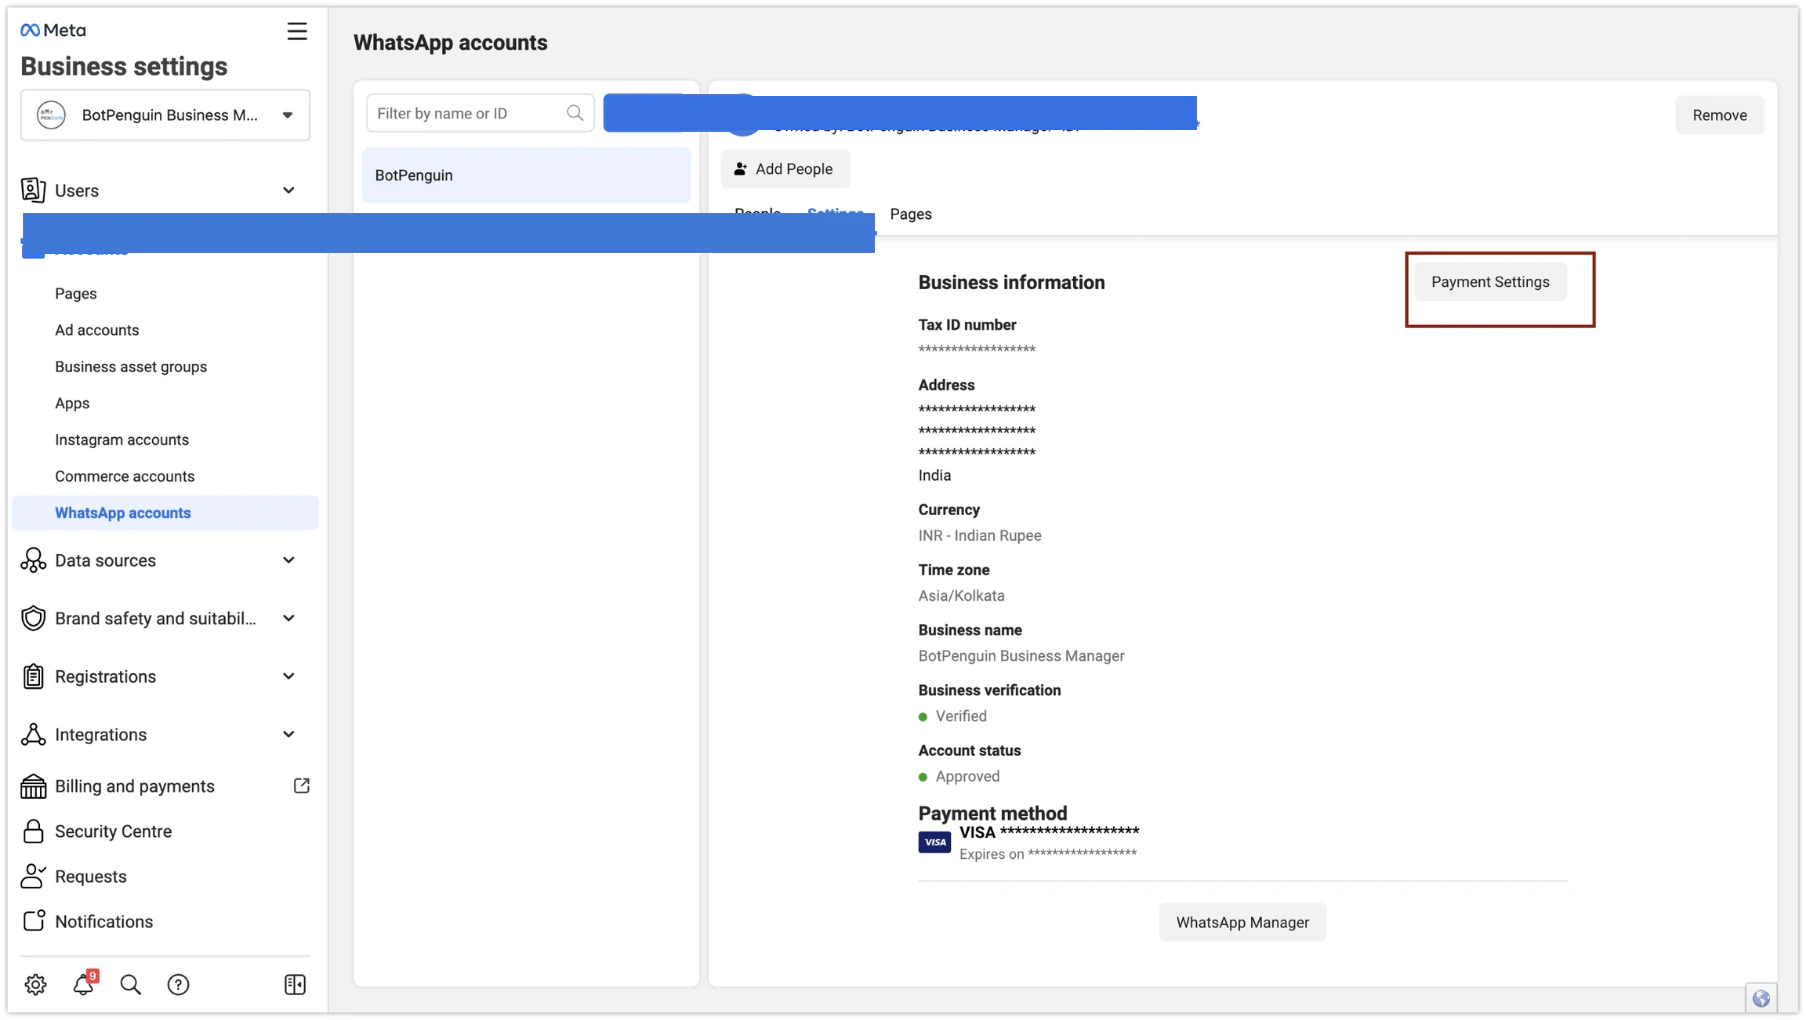Image resolution: width=1806 pixels, height=1020 pixels.
Task: Click Billing and payments label
Action: pyautogui.click(x=135, y=786)
